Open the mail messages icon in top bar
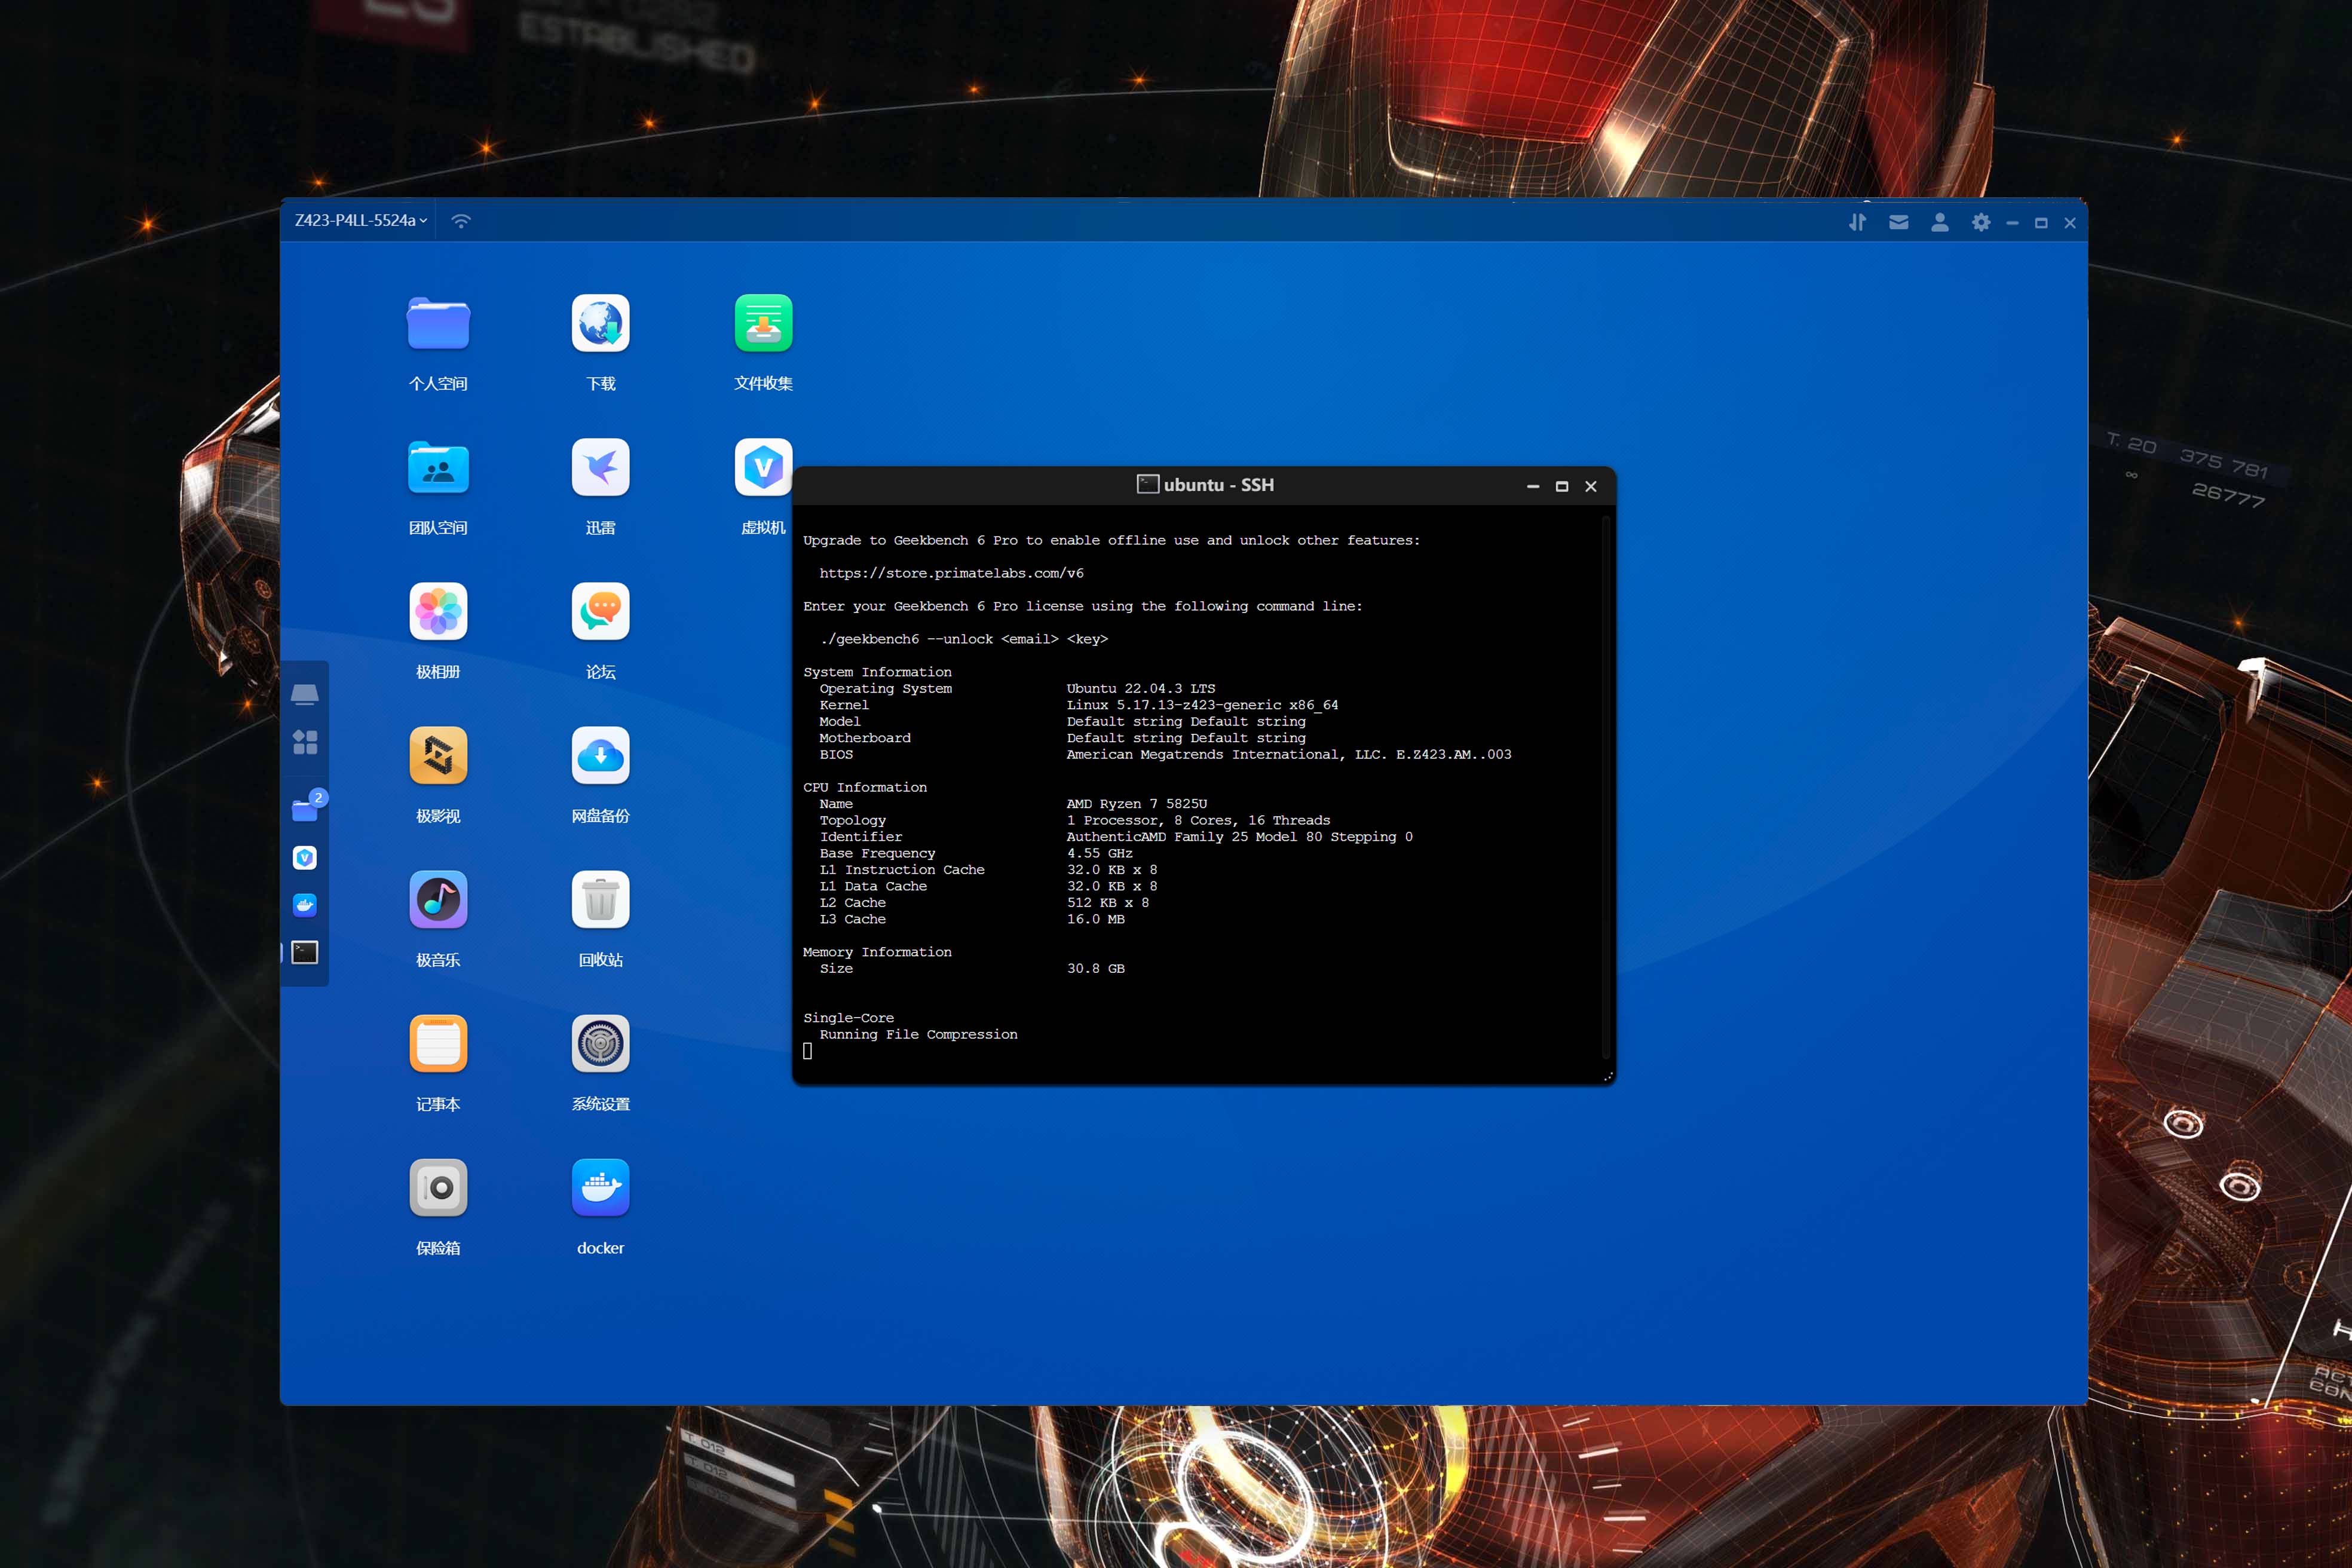Viewport: 2352px width, 1568px height. click(x=1898, y=222)
